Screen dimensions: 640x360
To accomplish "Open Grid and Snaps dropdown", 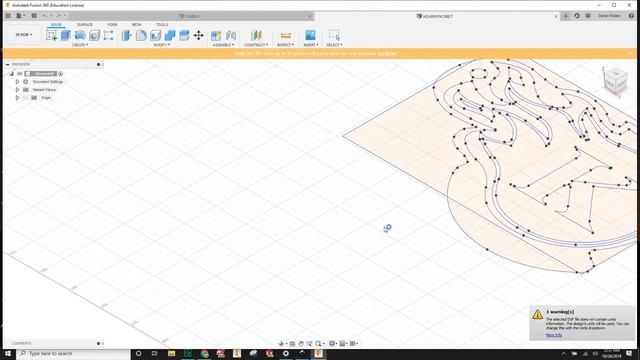I will click(344, 344).
